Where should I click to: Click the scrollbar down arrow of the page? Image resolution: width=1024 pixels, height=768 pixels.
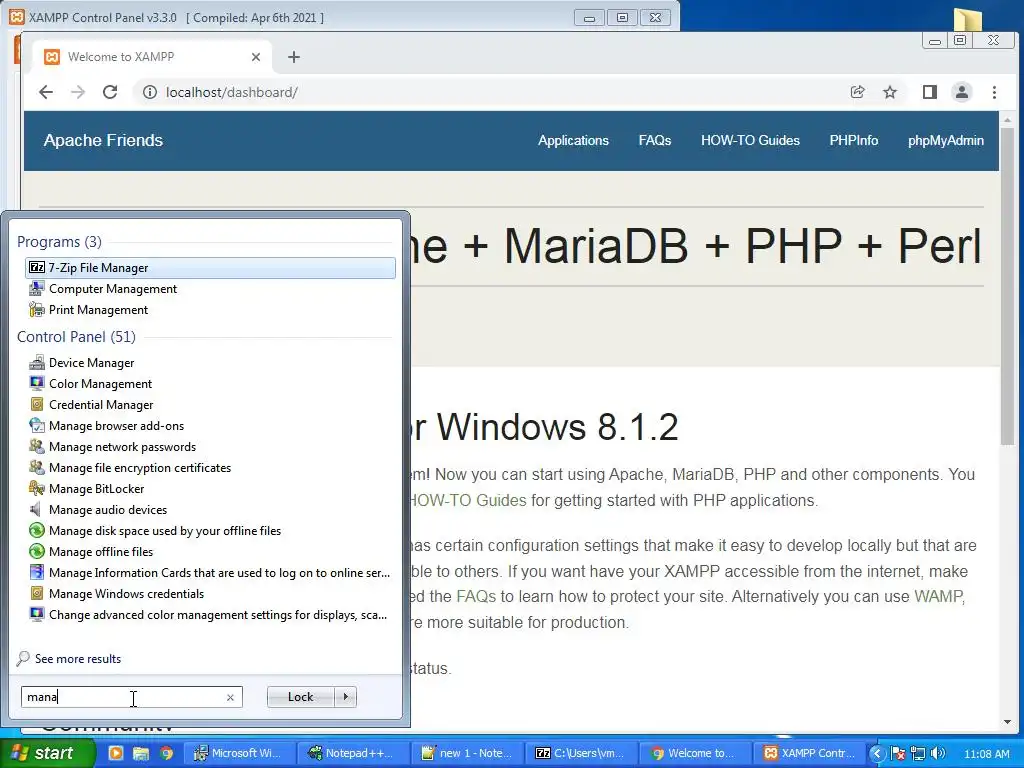(1007, 722)
